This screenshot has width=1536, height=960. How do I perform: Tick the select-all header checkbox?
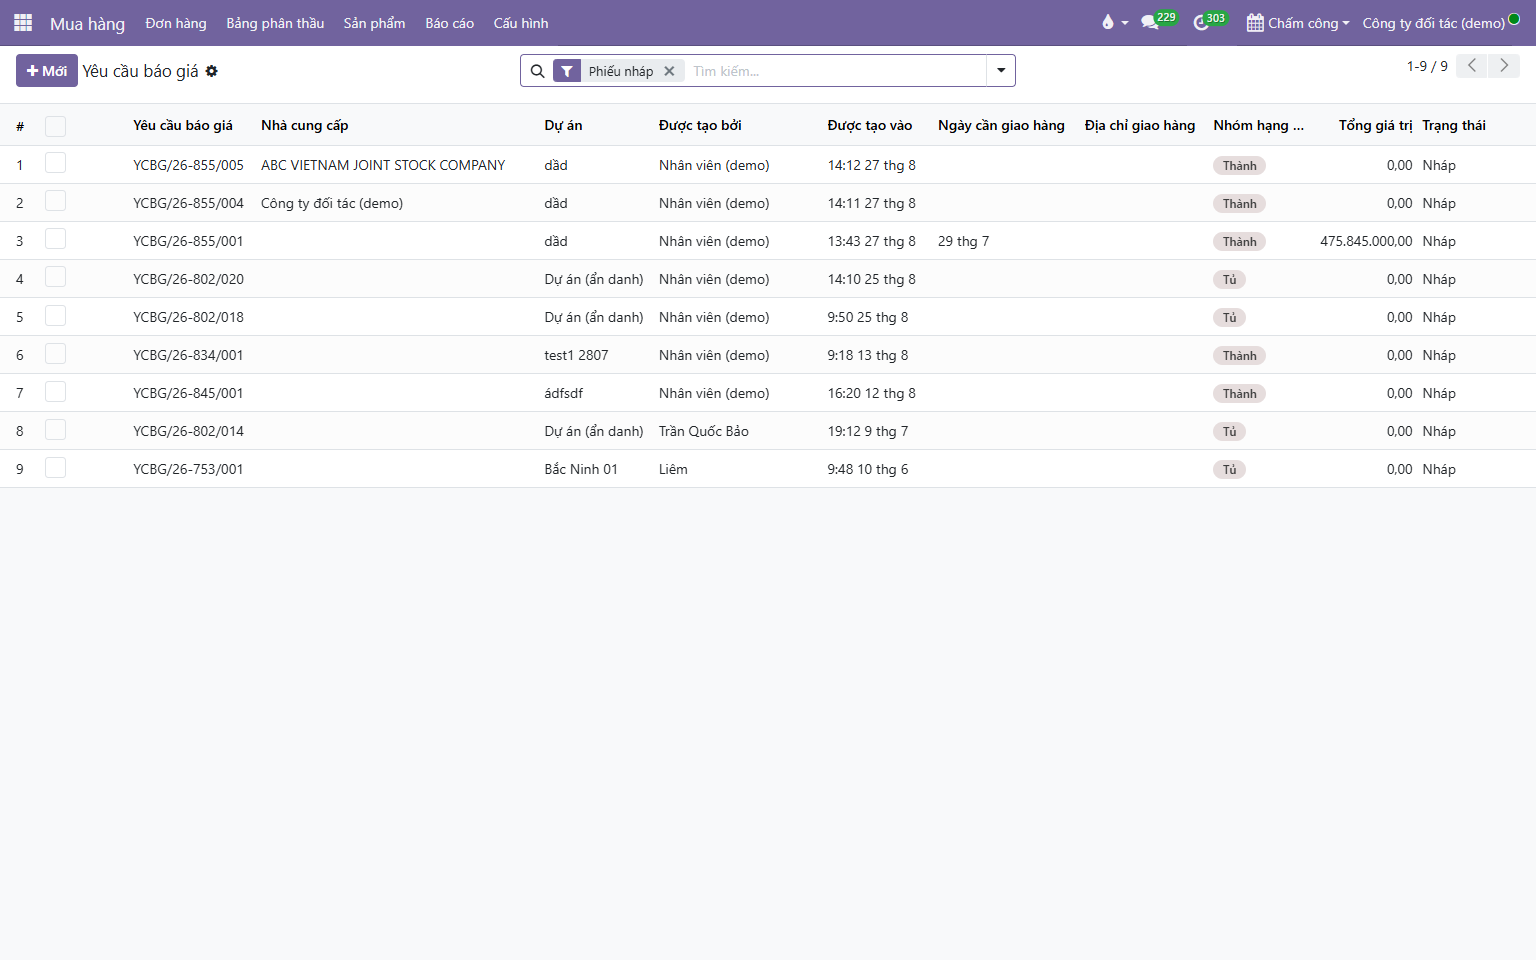point(55,126)
